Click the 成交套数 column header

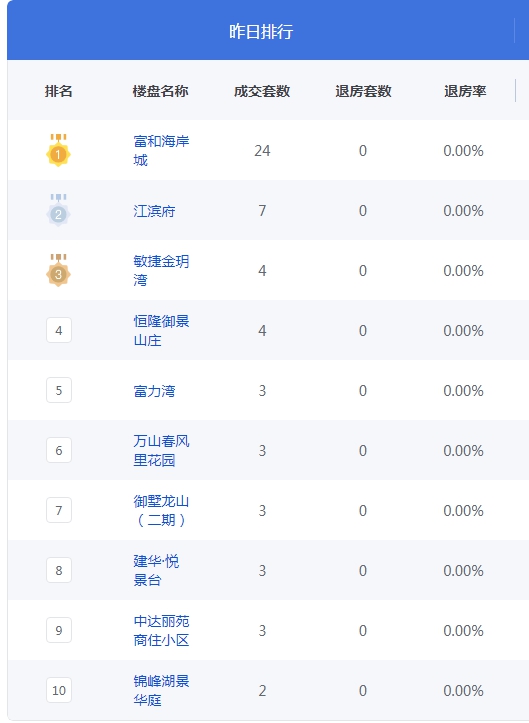pos(262,91)
